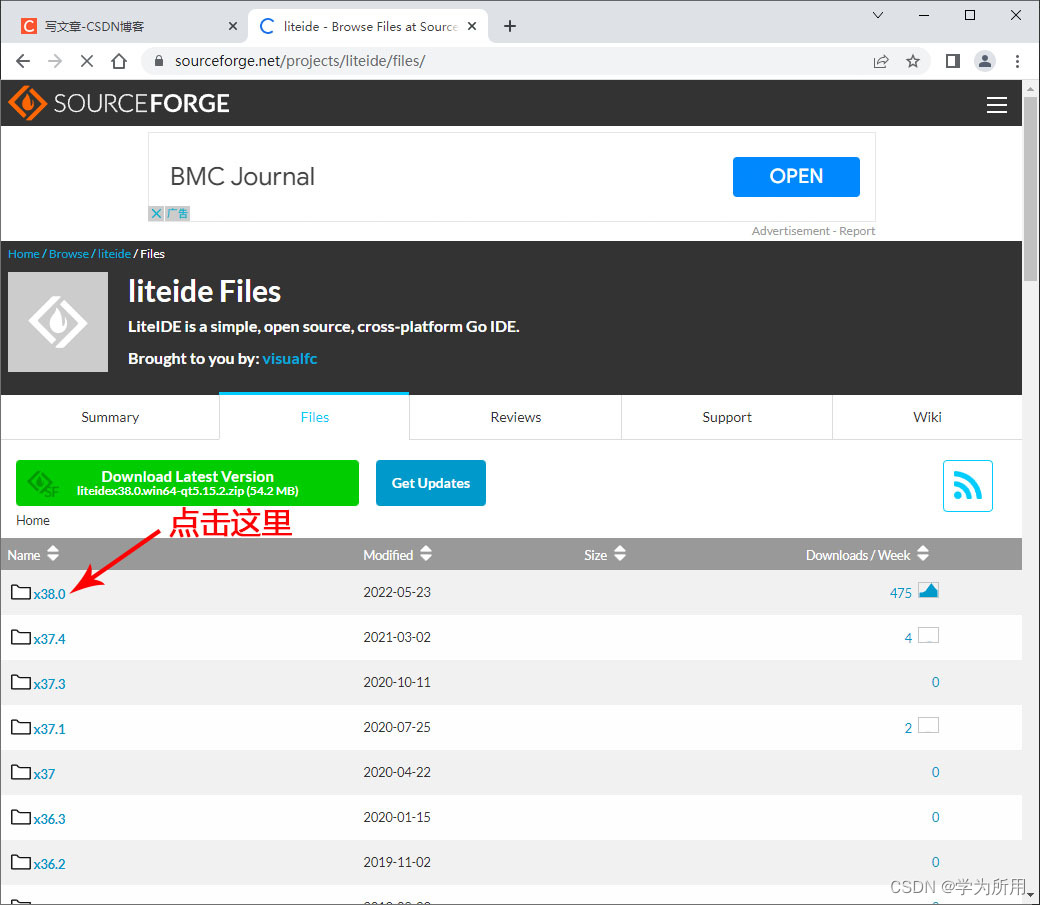Open the browser side panel icon
This screenshot has width=1040, height=905.
tap(952, 61)
